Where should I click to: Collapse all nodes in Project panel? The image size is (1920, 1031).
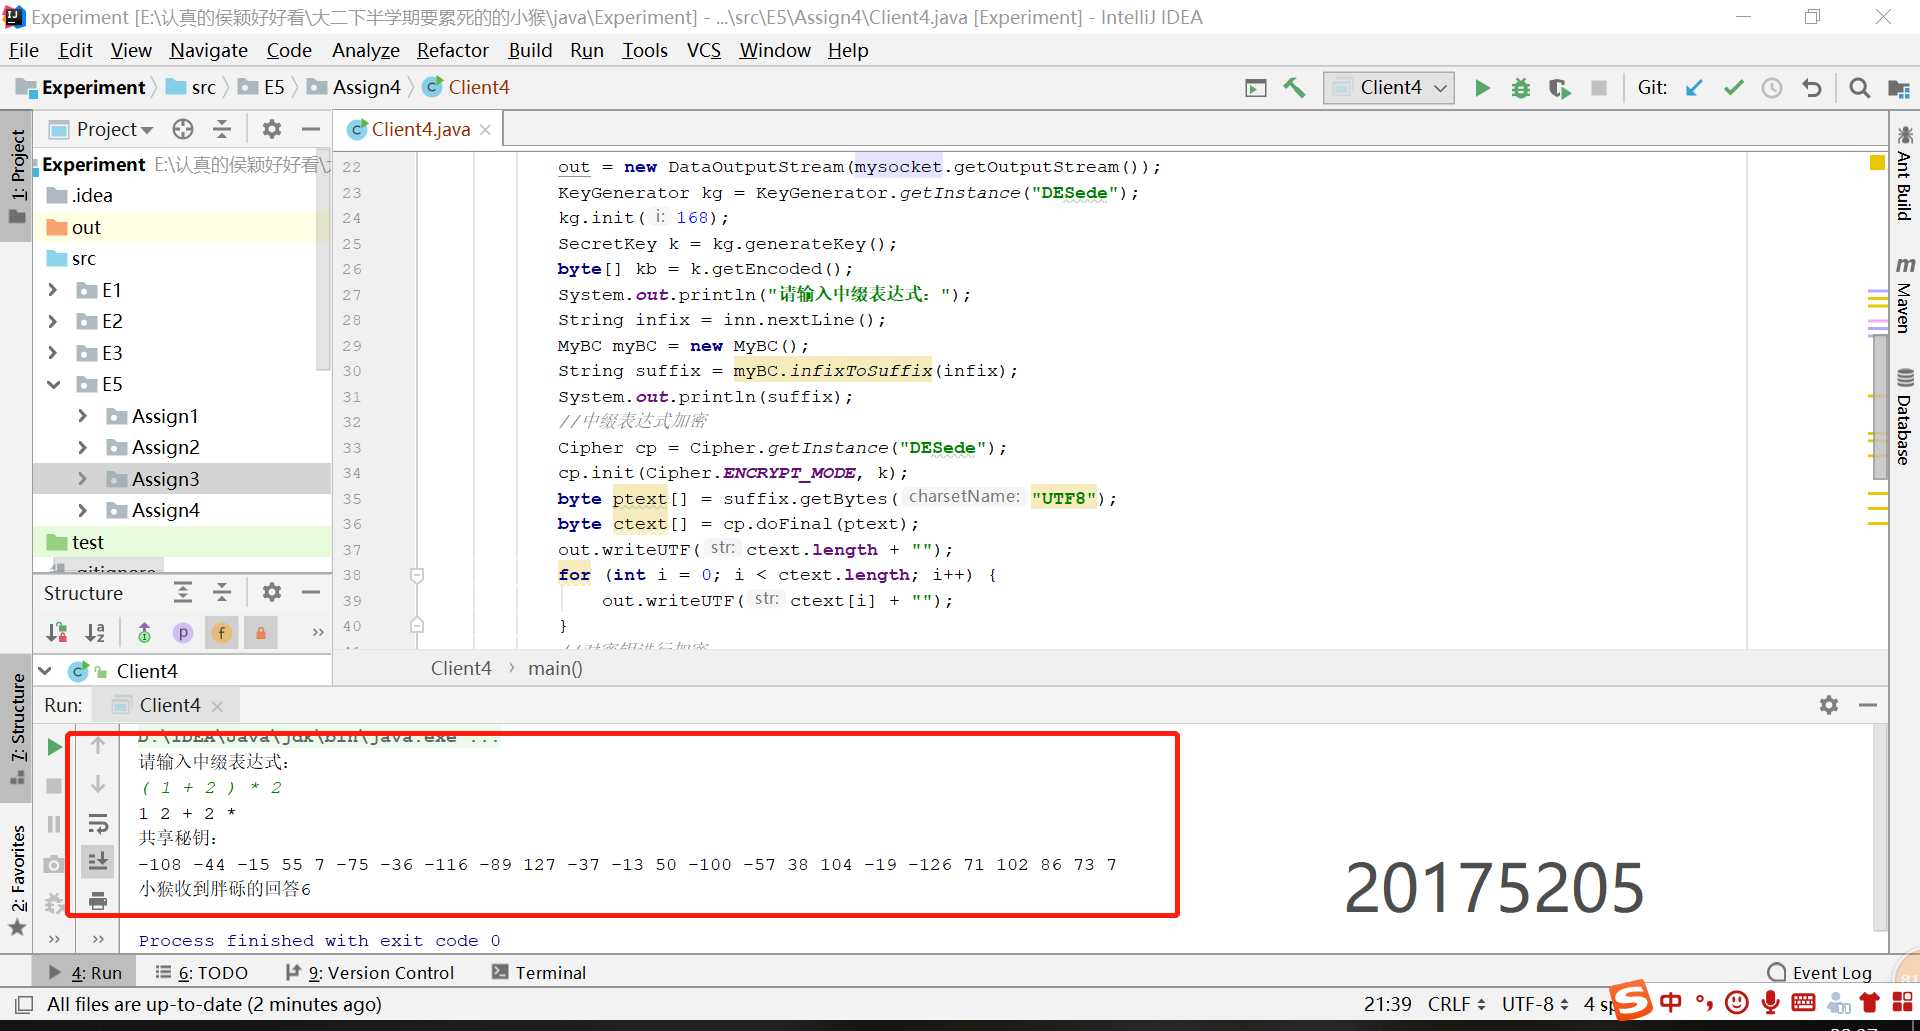pyautogui.click(x=222, y=129)
